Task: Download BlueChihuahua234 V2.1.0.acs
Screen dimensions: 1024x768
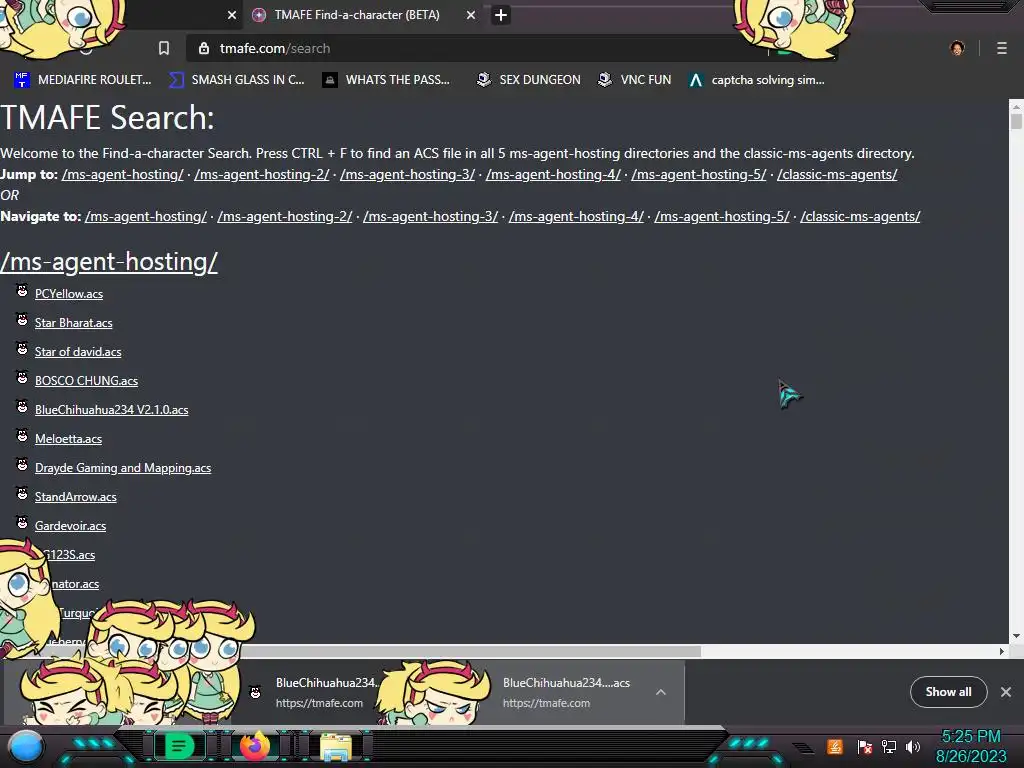Action: [112, 410]
